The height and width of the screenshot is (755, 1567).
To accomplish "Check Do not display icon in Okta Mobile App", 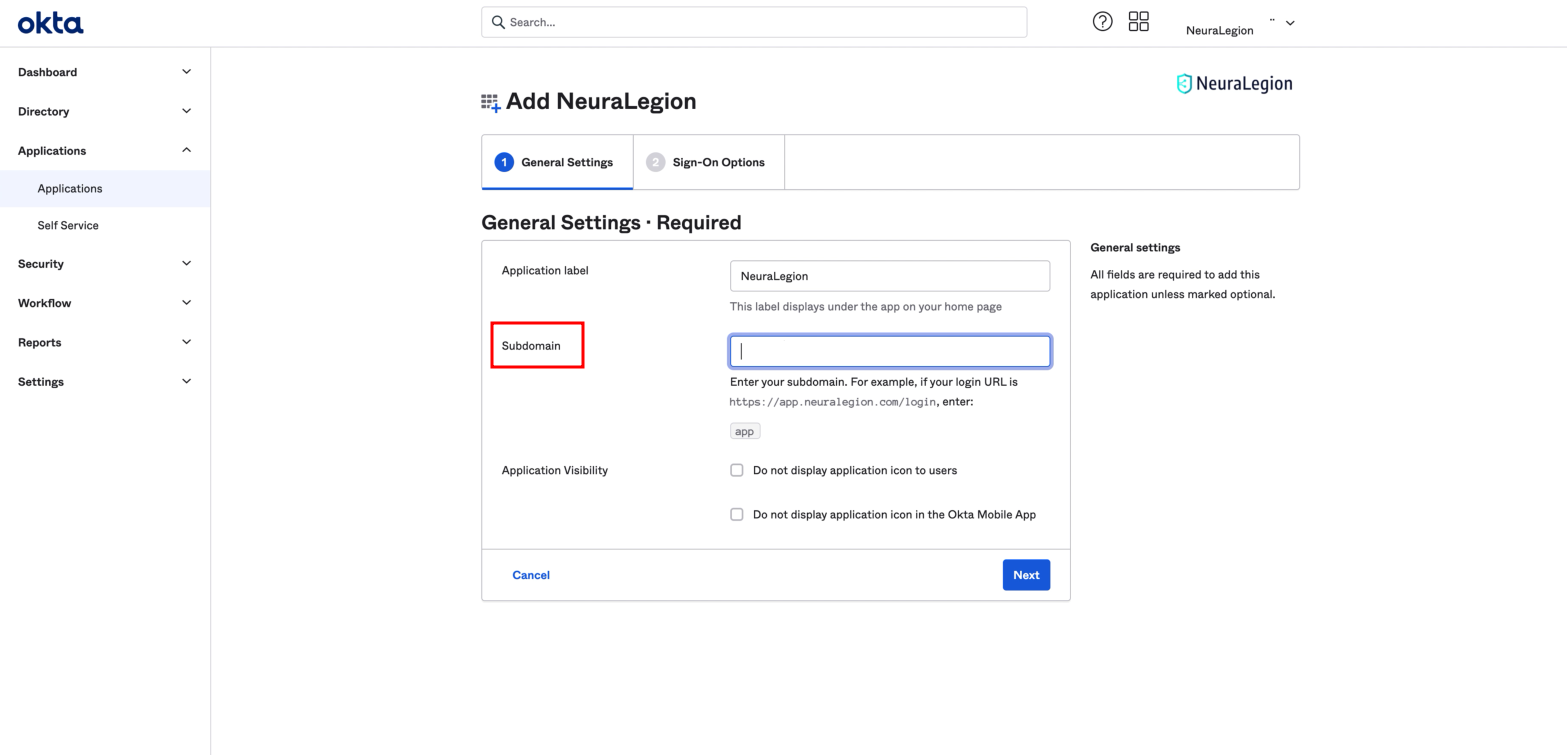I will pyautogui.click(x=737, y=515).
